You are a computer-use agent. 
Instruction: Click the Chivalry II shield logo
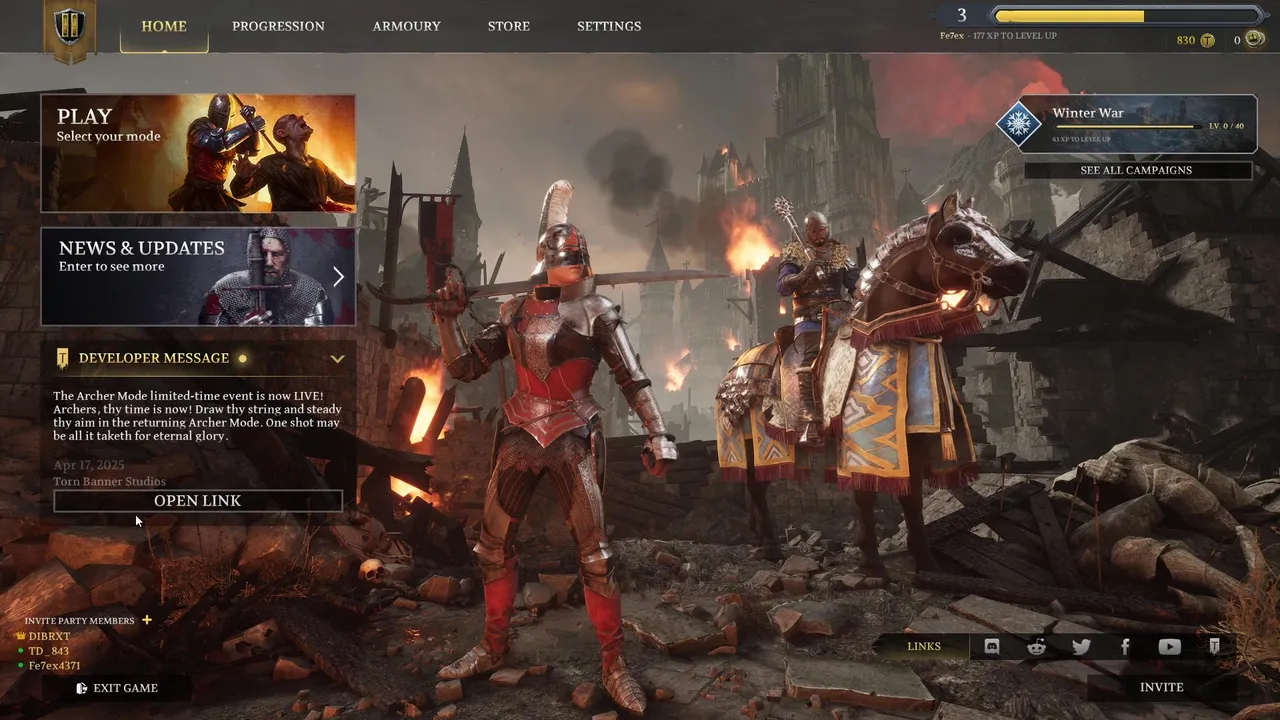[x=70, y=28]
